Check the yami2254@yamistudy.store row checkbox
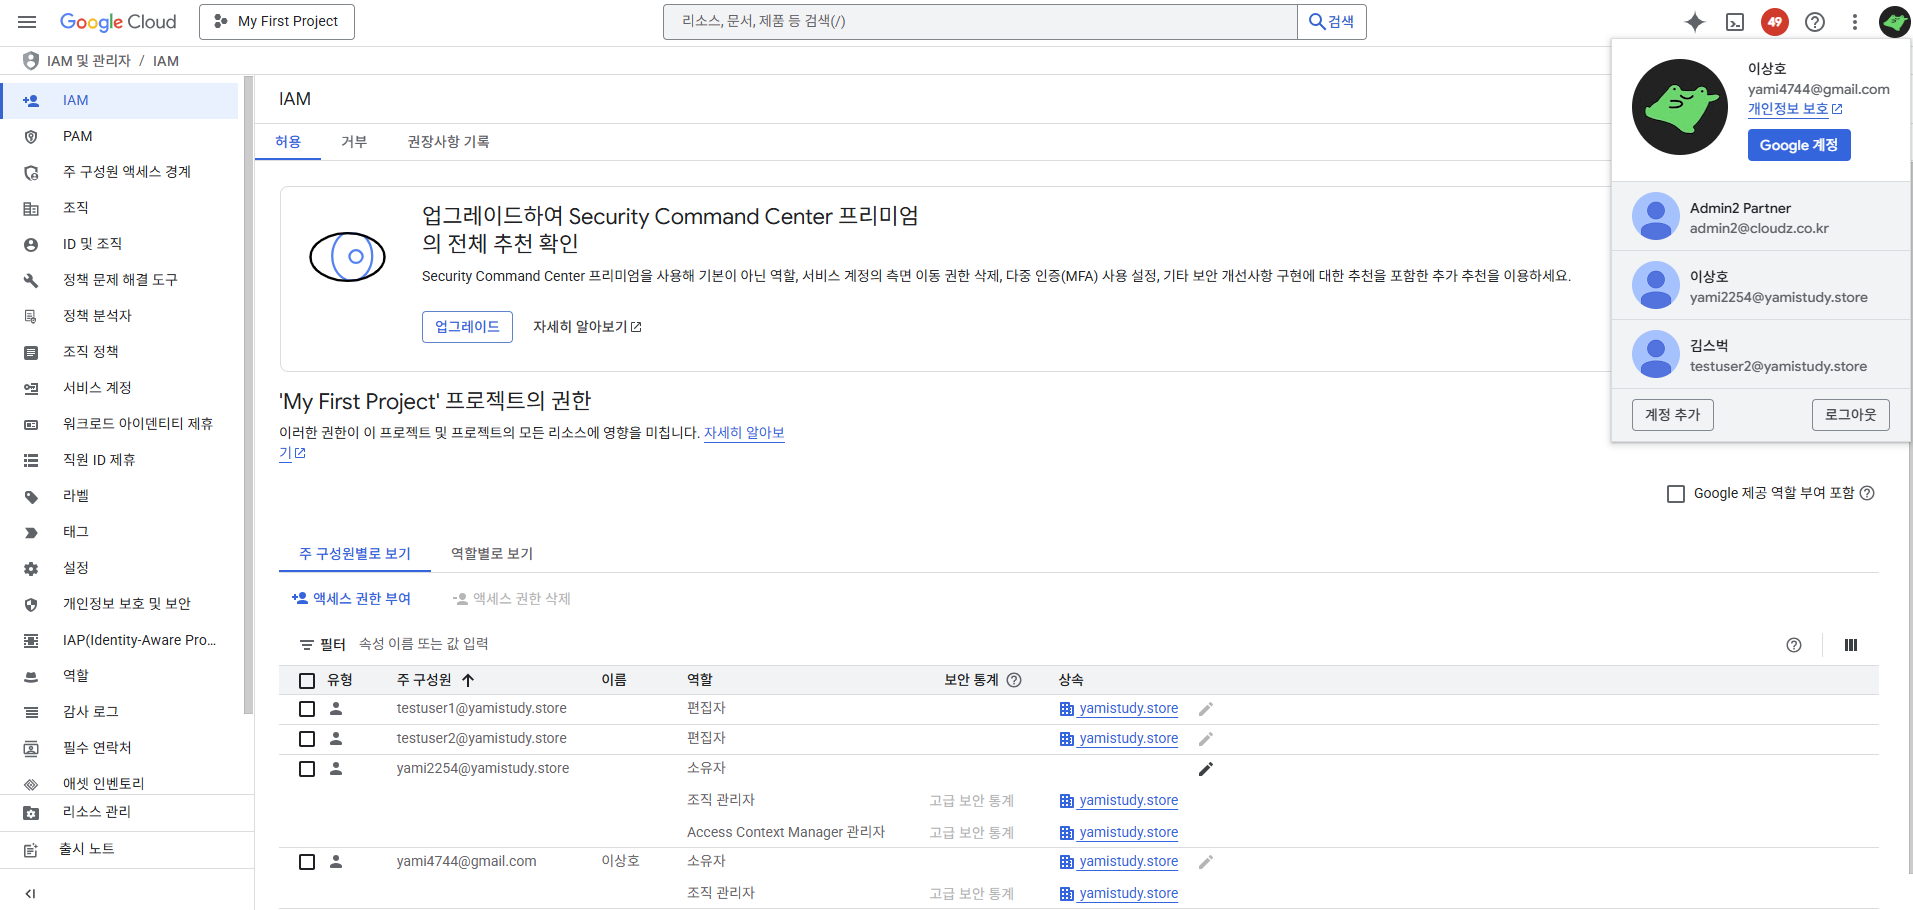Image resolution: width=1913 pixels, height=910 pixels. 307,769
